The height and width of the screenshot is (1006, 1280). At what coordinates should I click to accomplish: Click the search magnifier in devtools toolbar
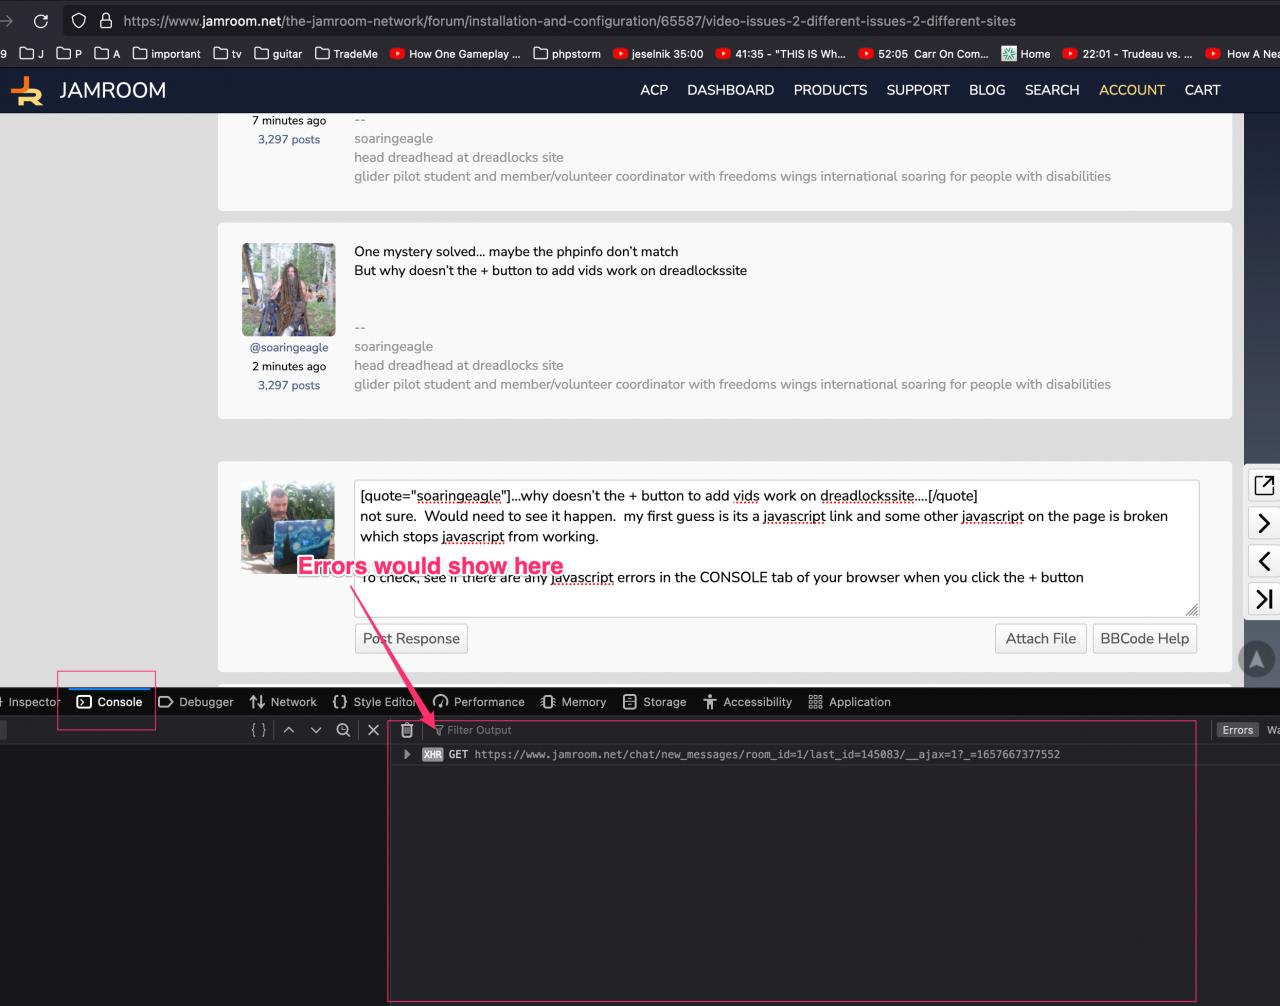coord(343,730)
